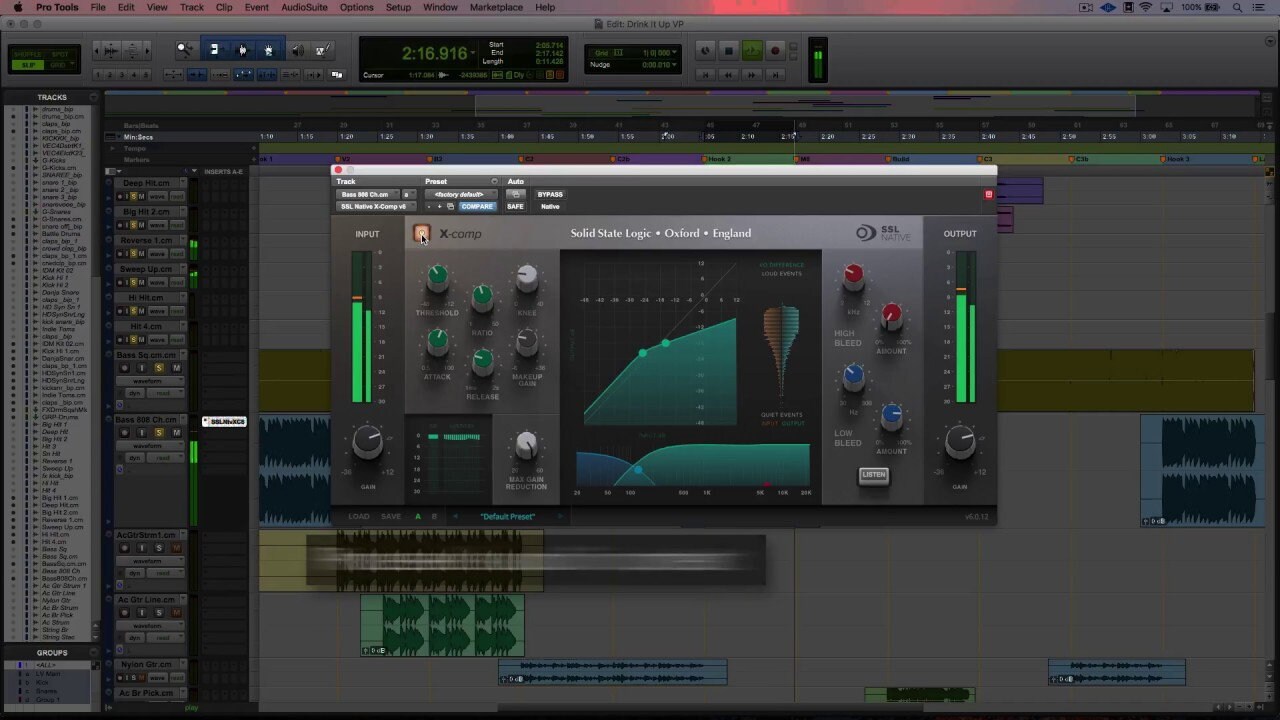Click the Tab to Transients button
The height and width of the screenshot is (720, 1280).
197,74
